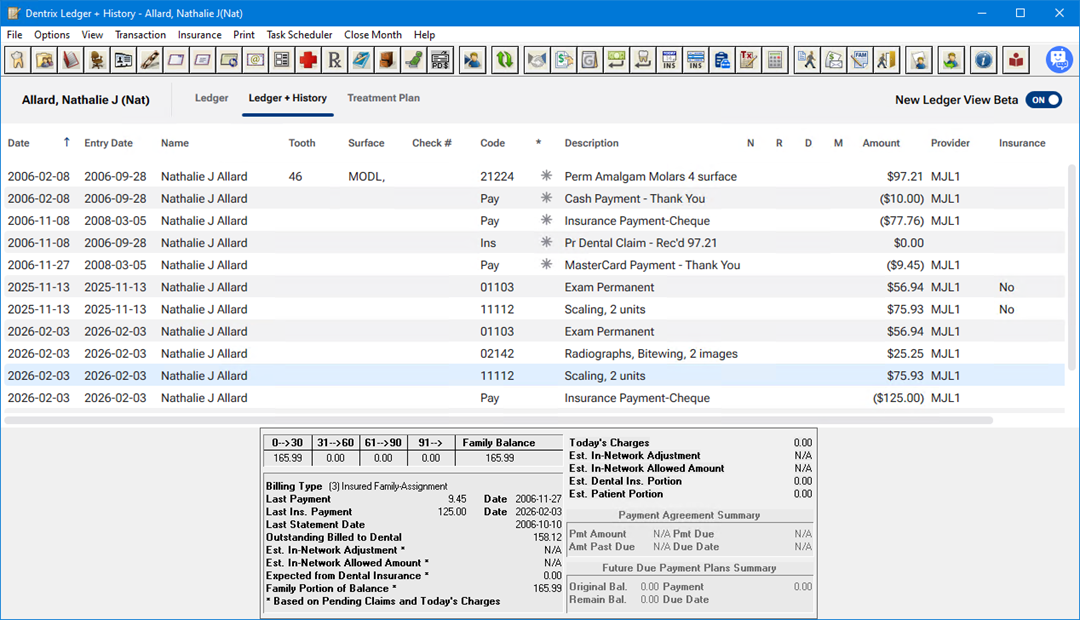This screenshot has width=1080, height=620.
Task: Click the Amount column header
Action: [881, 143]
